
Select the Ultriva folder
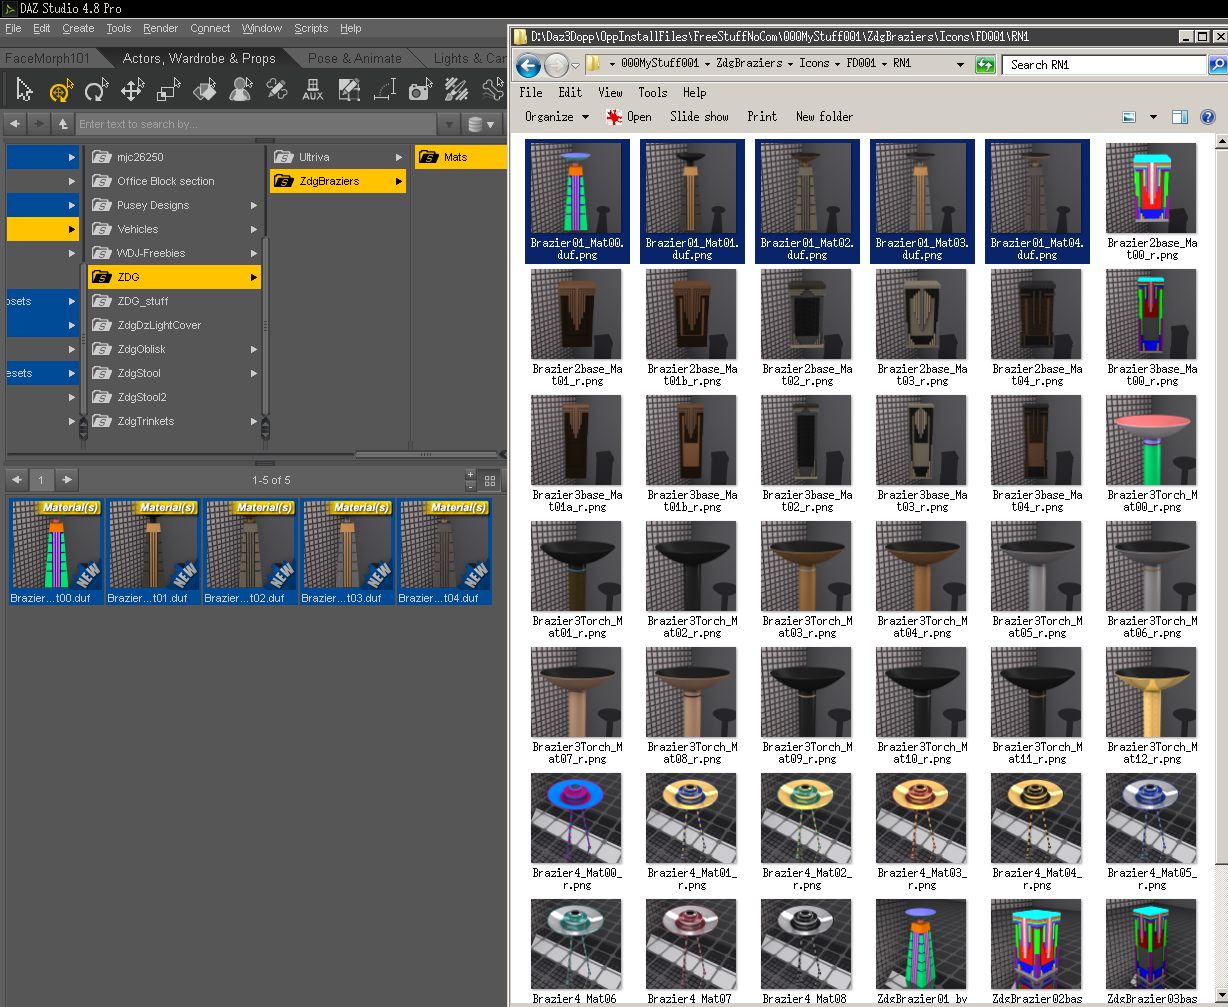(338, 157)
